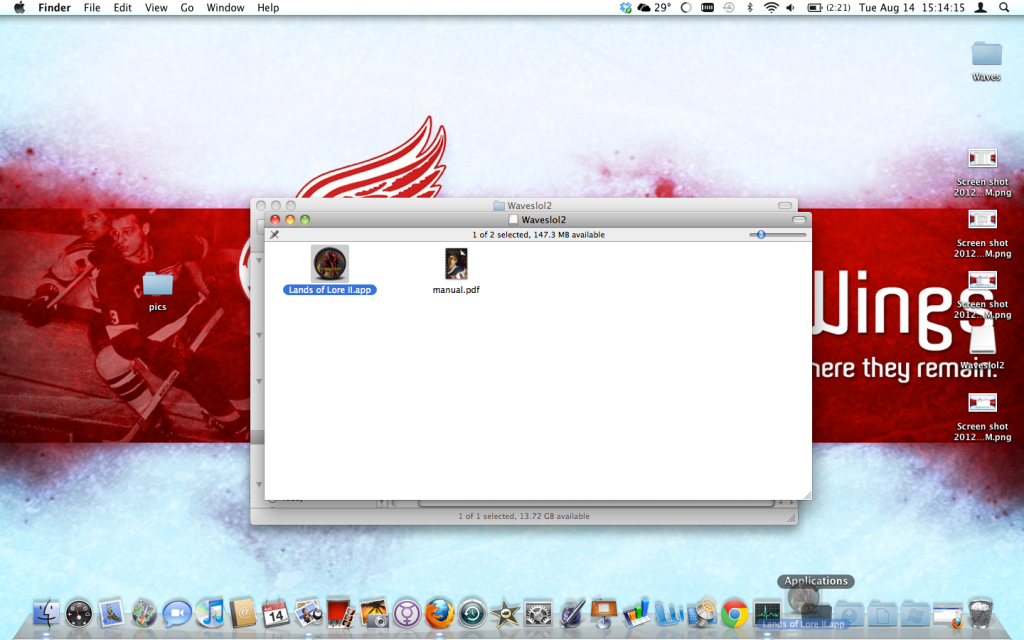Image resolution: width=1024 pixels, height=640 pixels.
Task: Launch the pen and globe app in the Dock
Action: (x=571, y=614)
